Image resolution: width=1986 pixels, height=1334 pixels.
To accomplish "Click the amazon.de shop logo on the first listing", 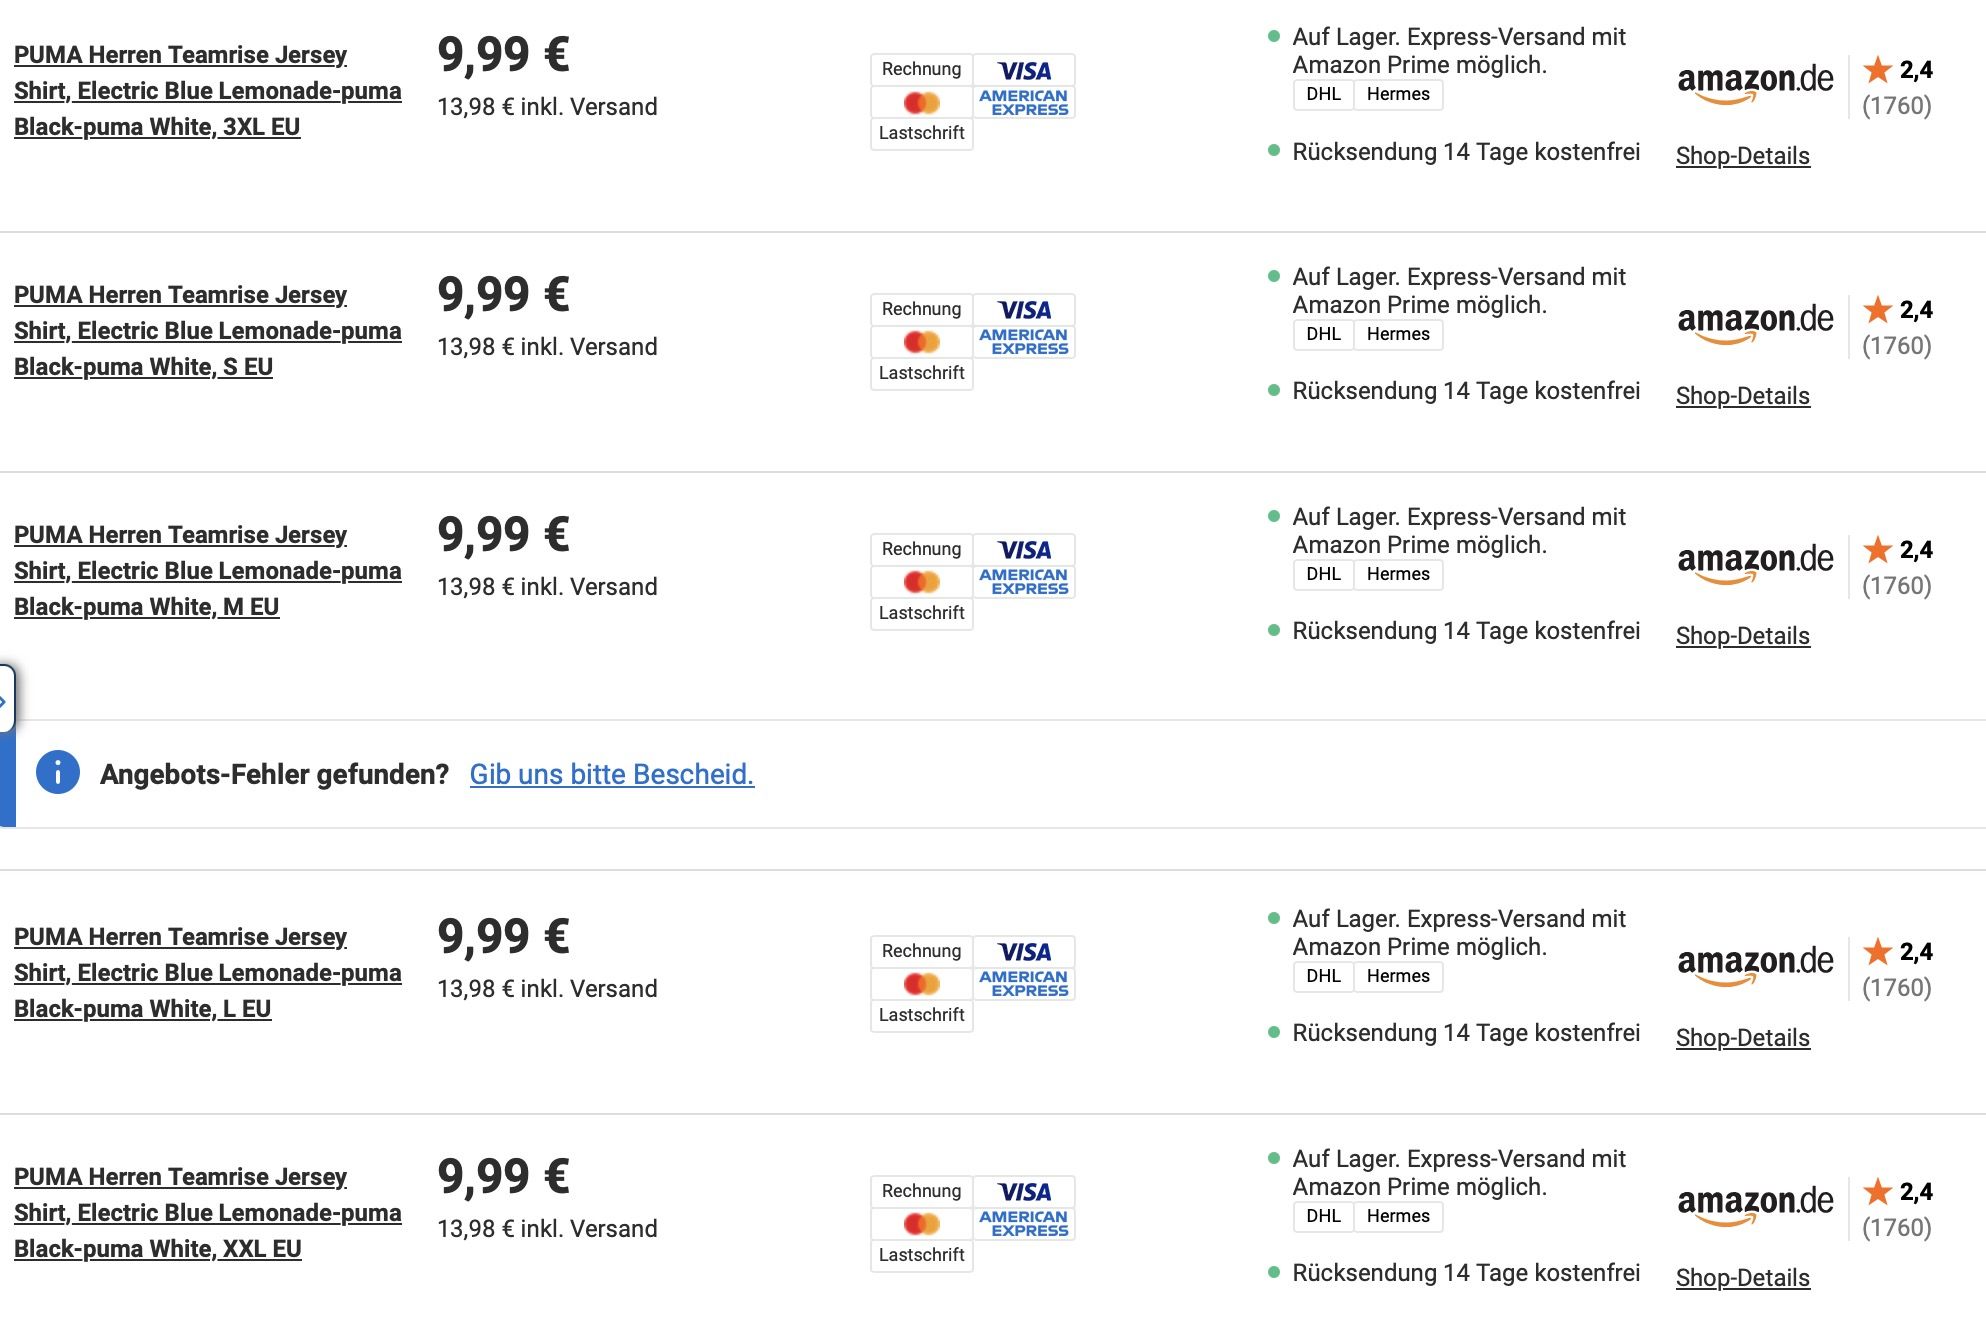I will point(1756,82).
